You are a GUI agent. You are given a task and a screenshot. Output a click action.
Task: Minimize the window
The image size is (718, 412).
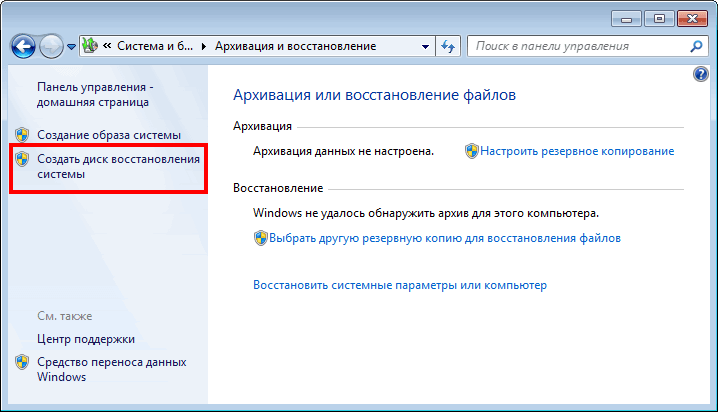(626, 19)
